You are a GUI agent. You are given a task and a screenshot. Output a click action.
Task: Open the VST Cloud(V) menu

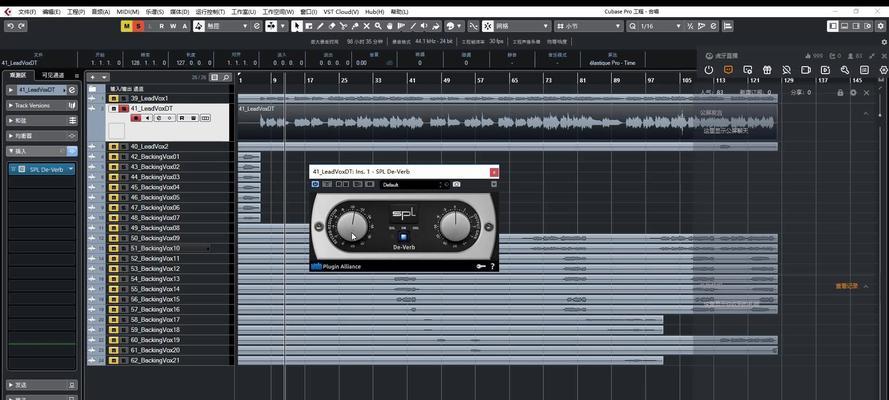click(341, 11)
